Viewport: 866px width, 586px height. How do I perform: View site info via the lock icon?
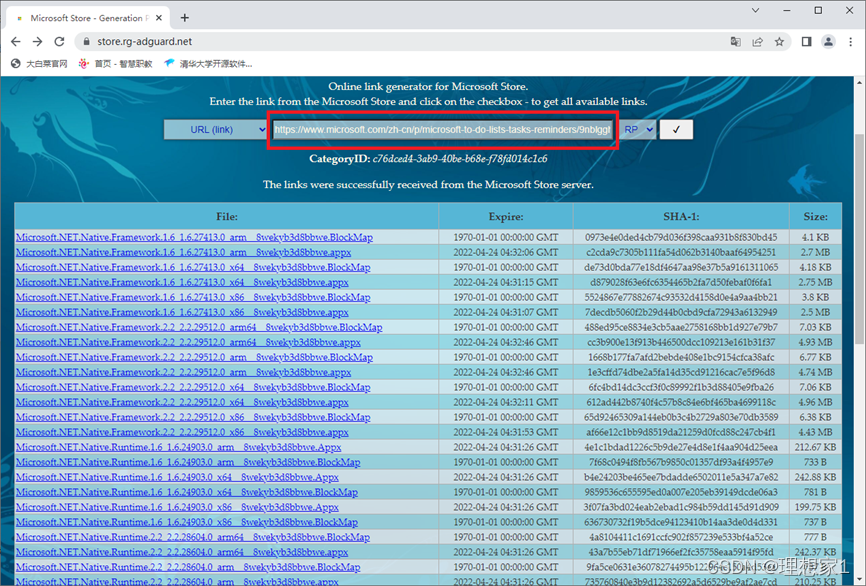[86, 41]
